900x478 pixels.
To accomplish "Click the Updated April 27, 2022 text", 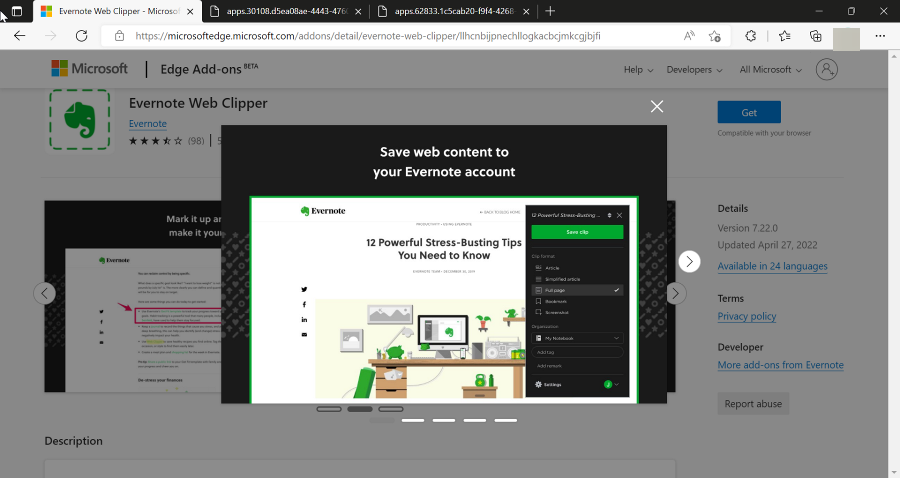I will click(x=767, y=244).
